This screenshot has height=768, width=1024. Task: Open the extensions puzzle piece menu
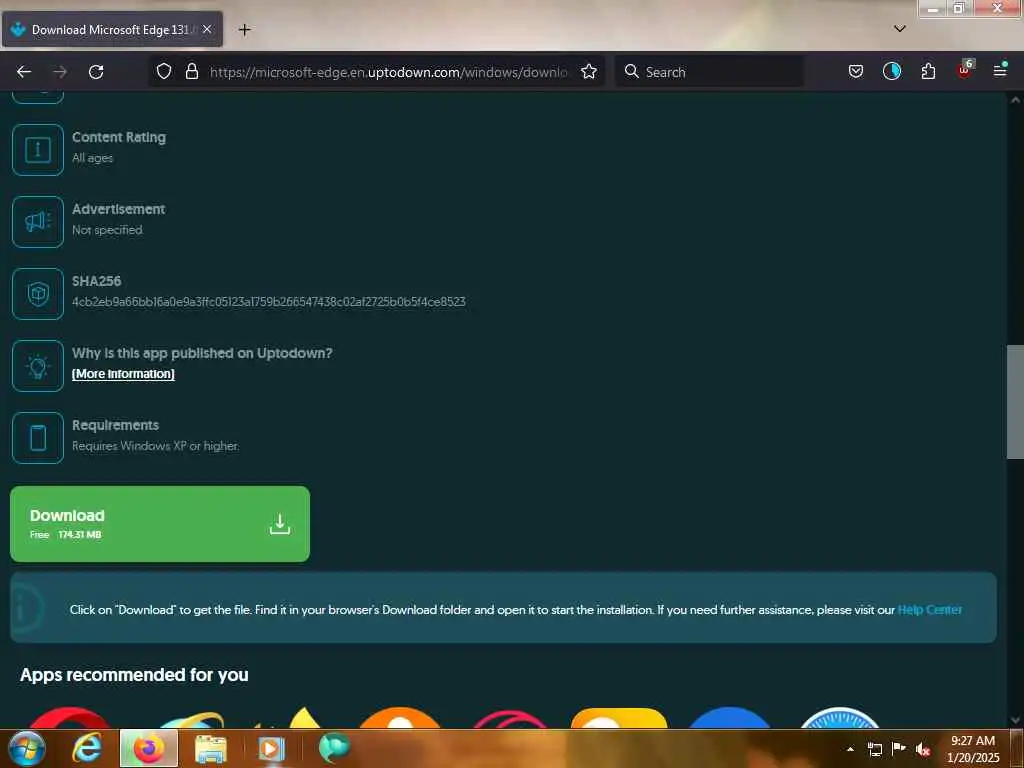[x=928, y=71]
